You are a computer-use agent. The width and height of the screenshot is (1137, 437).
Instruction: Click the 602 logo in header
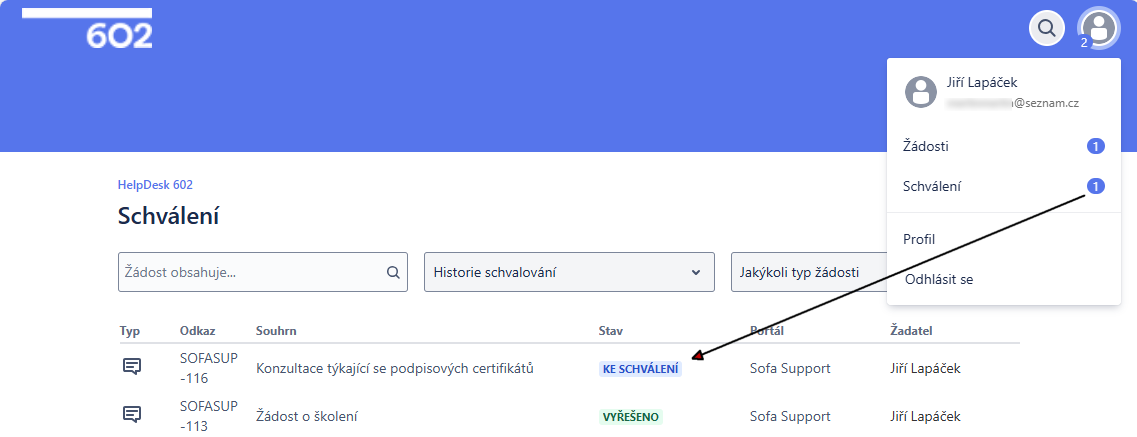(118, 35)
